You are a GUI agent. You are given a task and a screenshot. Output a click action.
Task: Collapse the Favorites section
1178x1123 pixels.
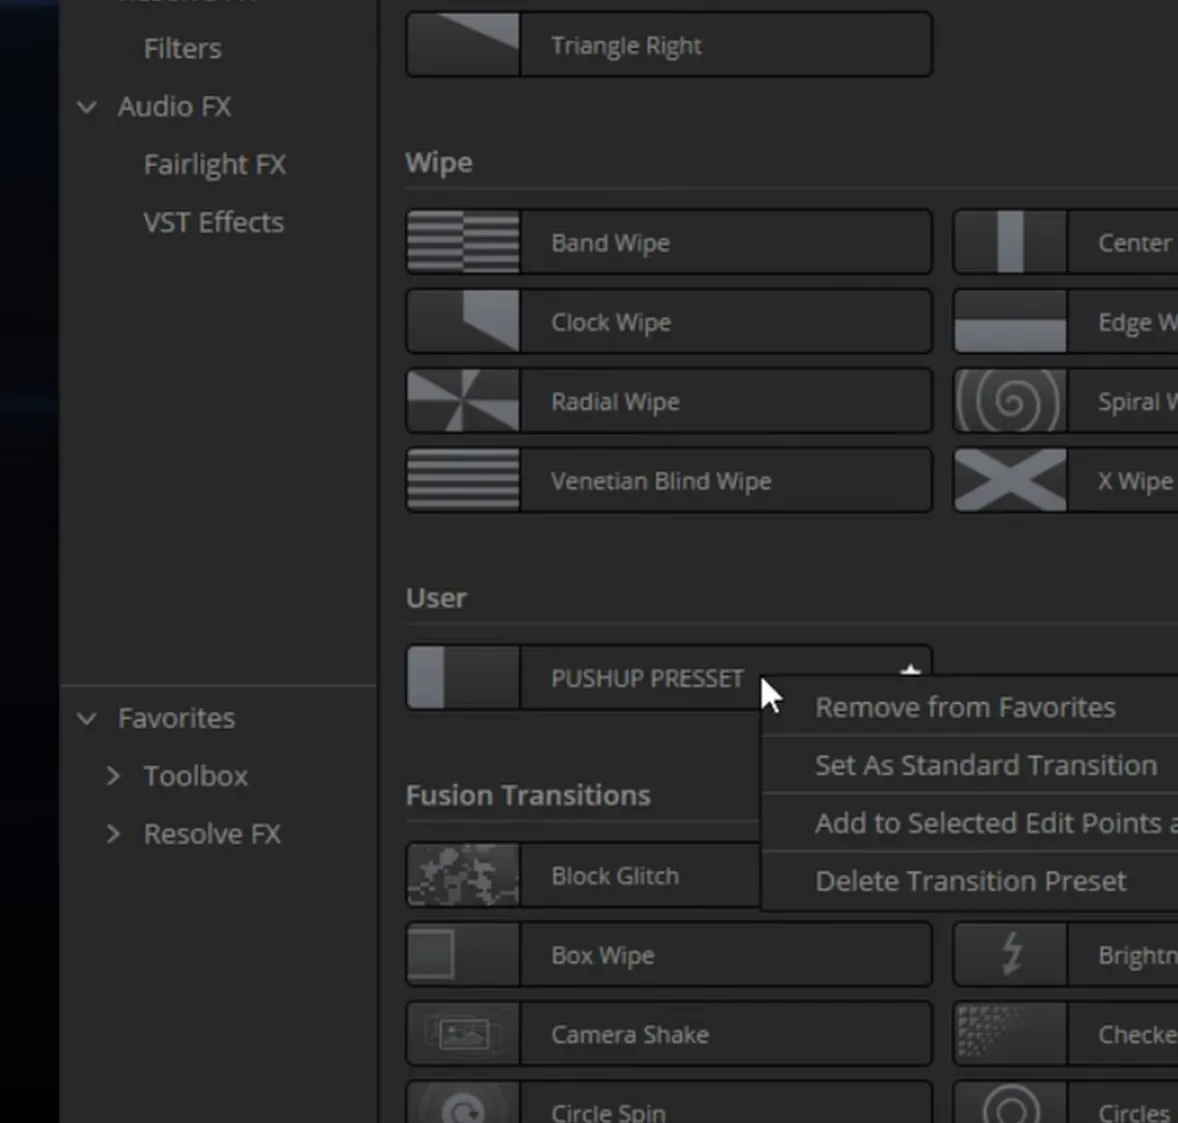(87, 719)
